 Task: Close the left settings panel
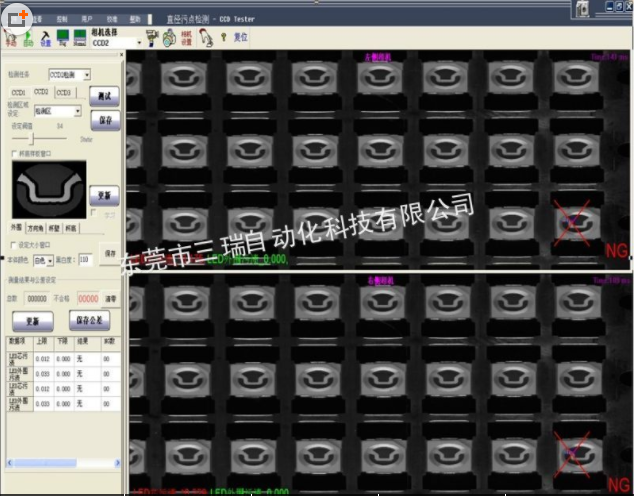121,55
